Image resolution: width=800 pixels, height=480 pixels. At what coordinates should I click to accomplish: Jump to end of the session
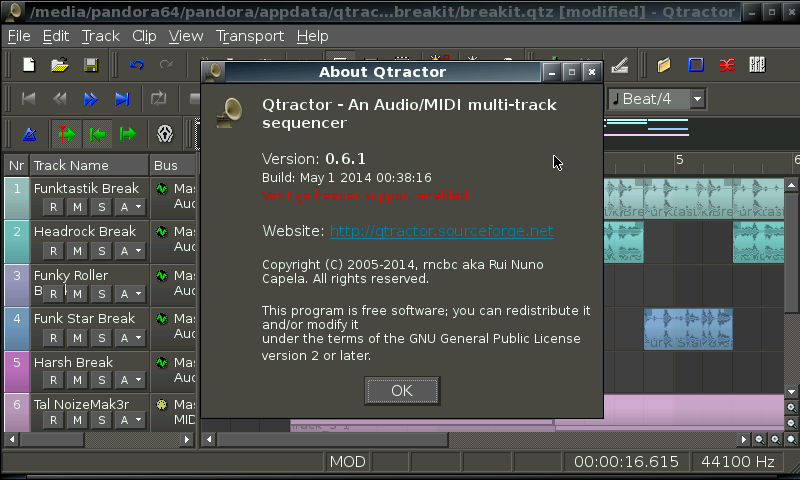click(122, 99)
